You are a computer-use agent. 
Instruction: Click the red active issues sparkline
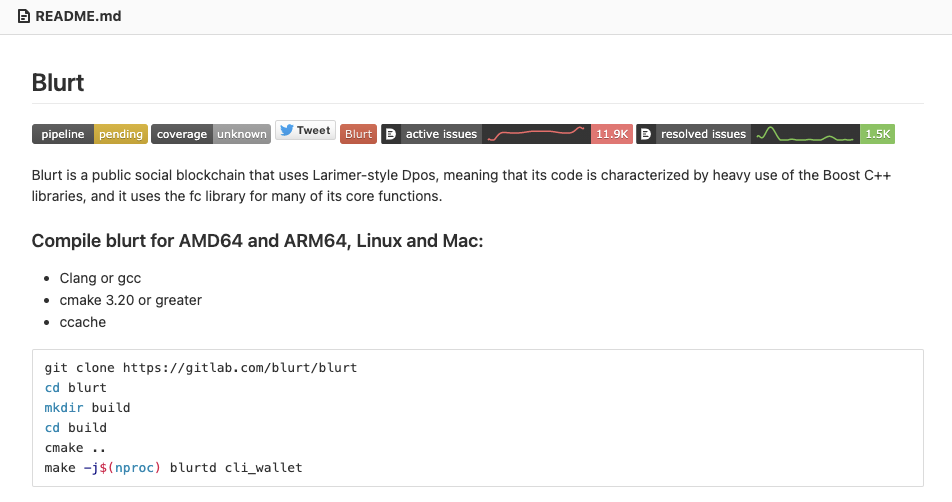coord(536,134)
